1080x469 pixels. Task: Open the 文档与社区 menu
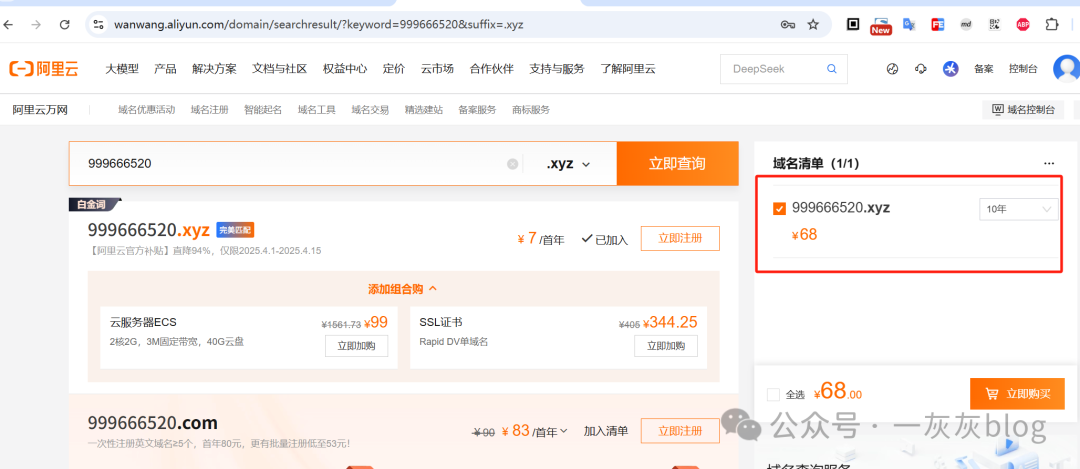point(280,69)
